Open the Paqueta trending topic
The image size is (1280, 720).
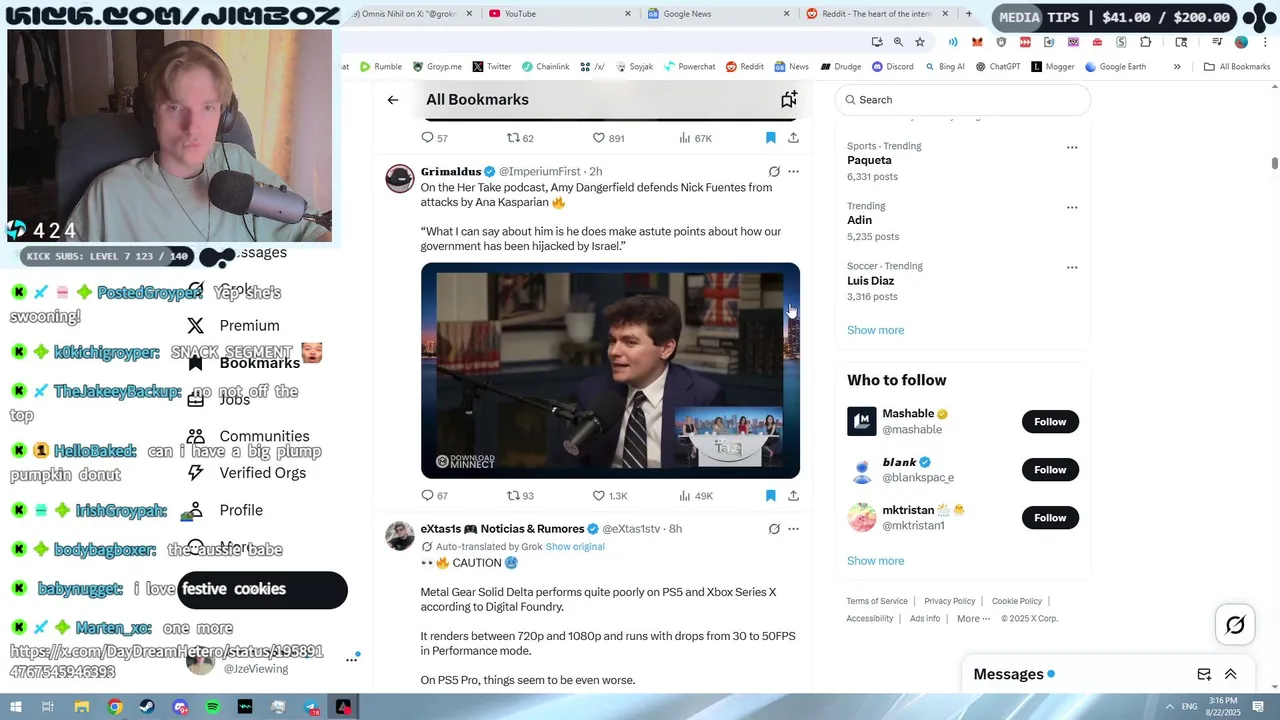tap(869, 160)
